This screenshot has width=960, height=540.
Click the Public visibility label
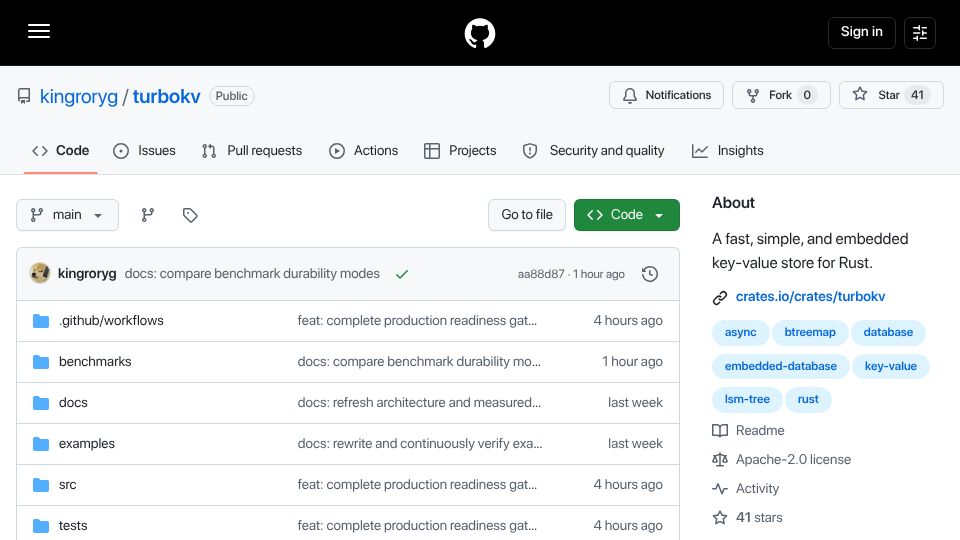click(x=231, y=96)
